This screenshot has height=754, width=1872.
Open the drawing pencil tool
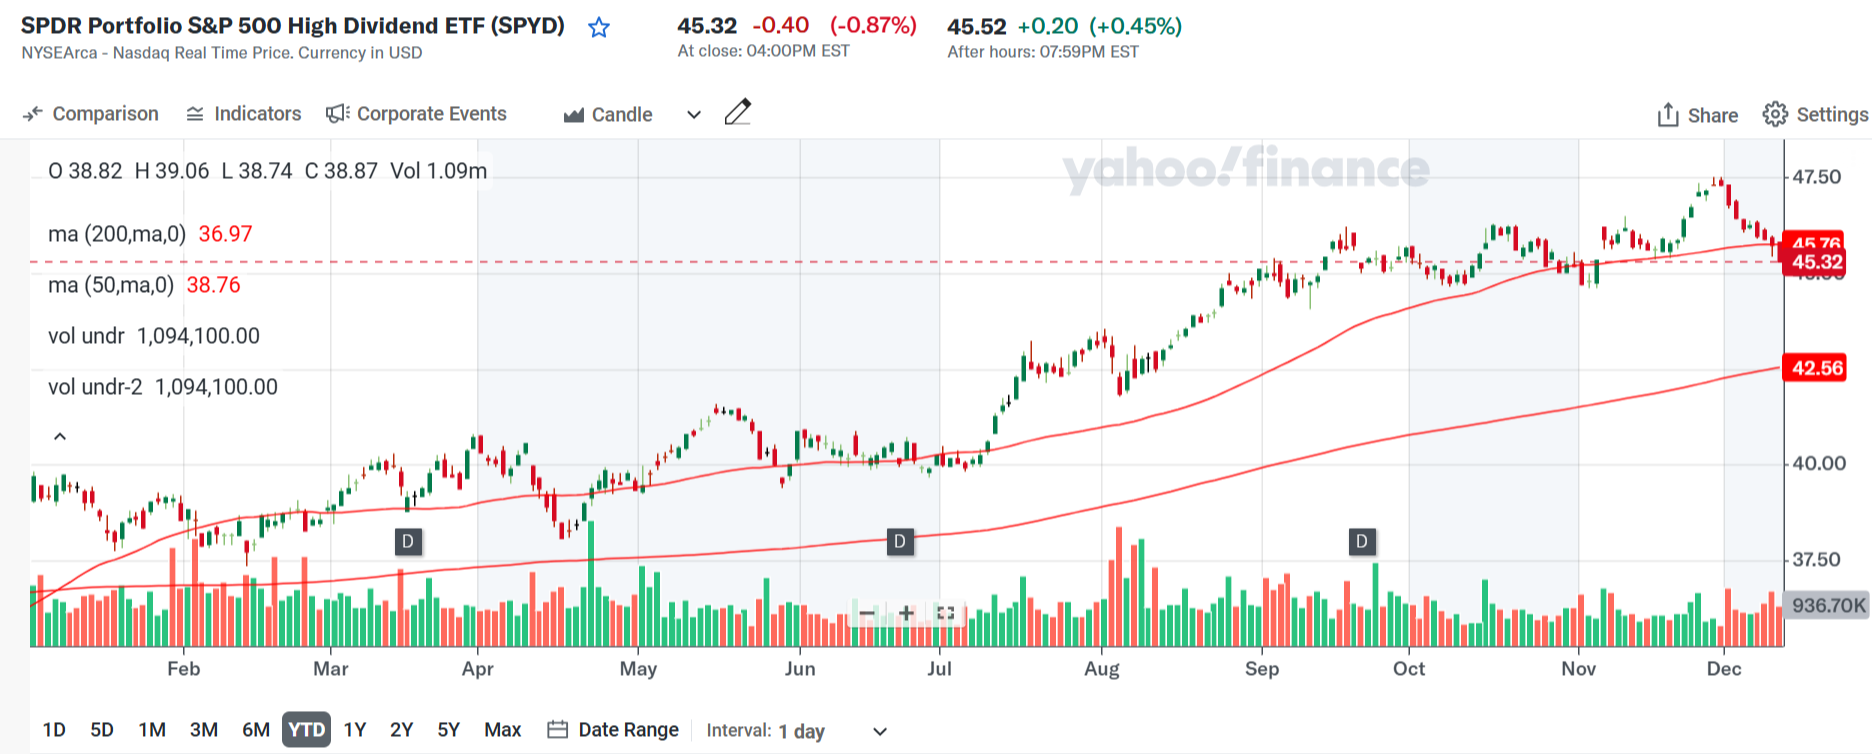[x=737, y=112]
